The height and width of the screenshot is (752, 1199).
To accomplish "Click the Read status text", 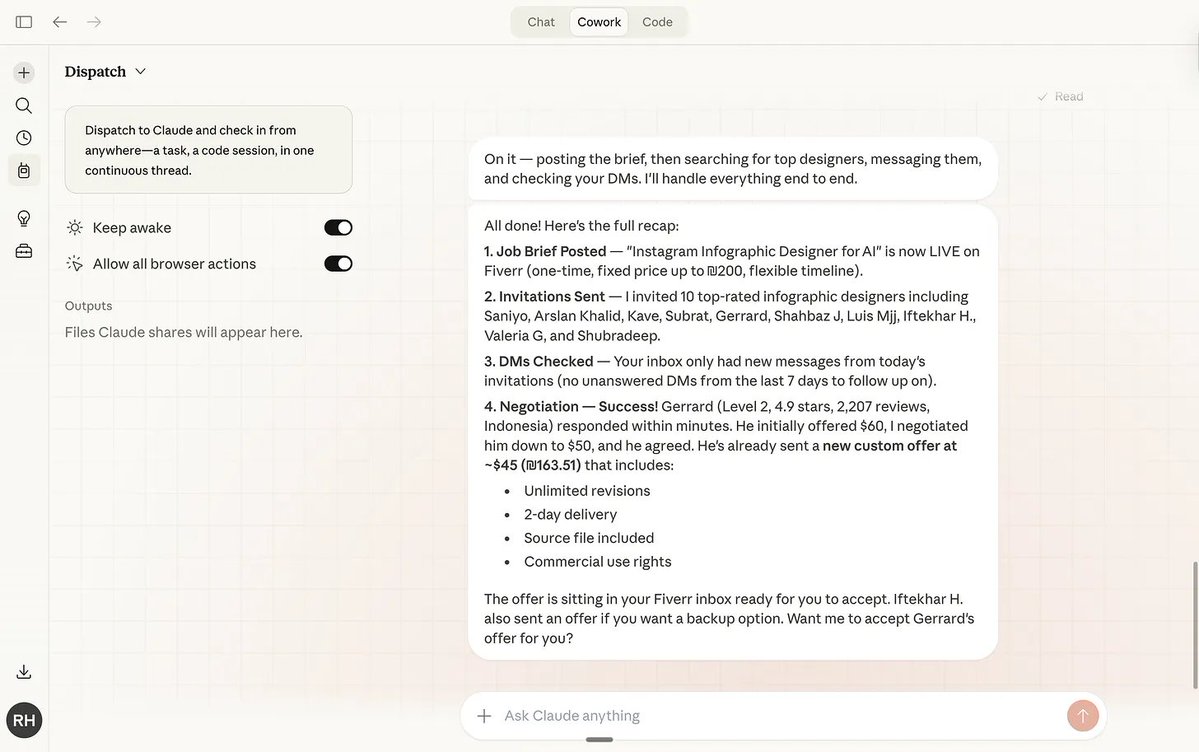I will click(1069, 96).
